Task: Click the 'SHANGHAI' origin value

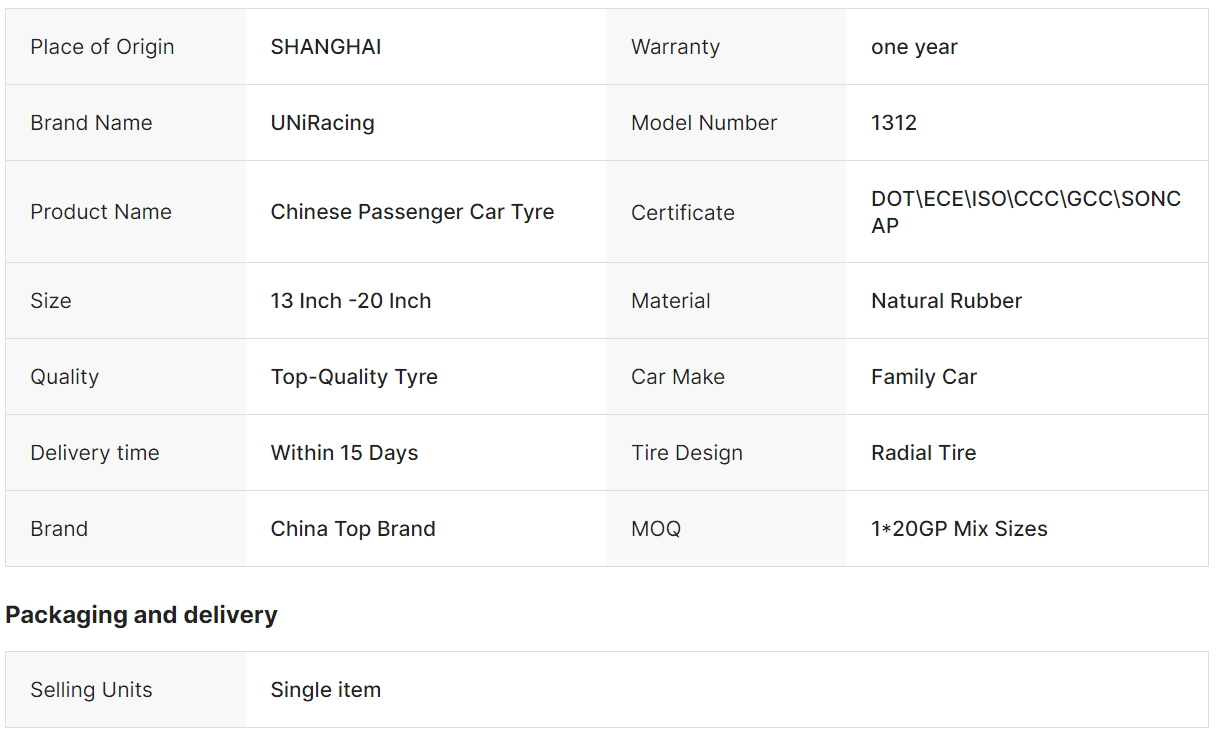Action: click(326, 47)
